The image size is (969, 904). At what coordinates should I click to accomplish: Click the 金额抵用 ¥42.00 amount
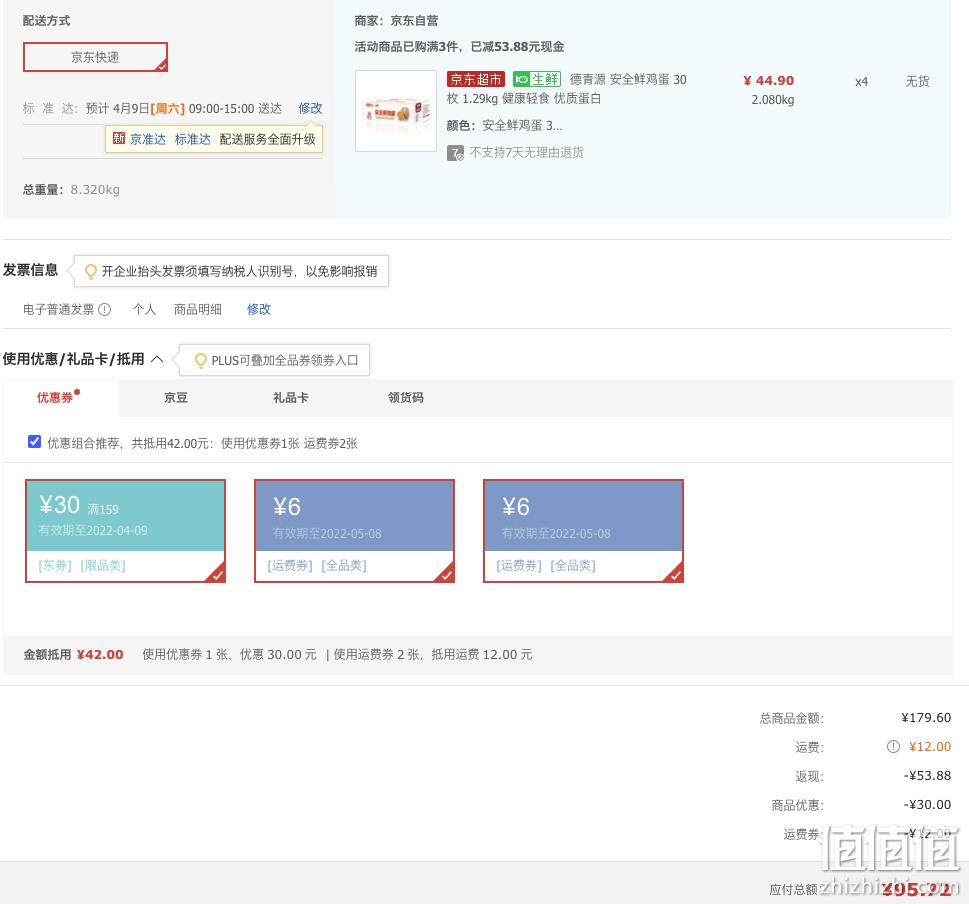coord(99,654)
